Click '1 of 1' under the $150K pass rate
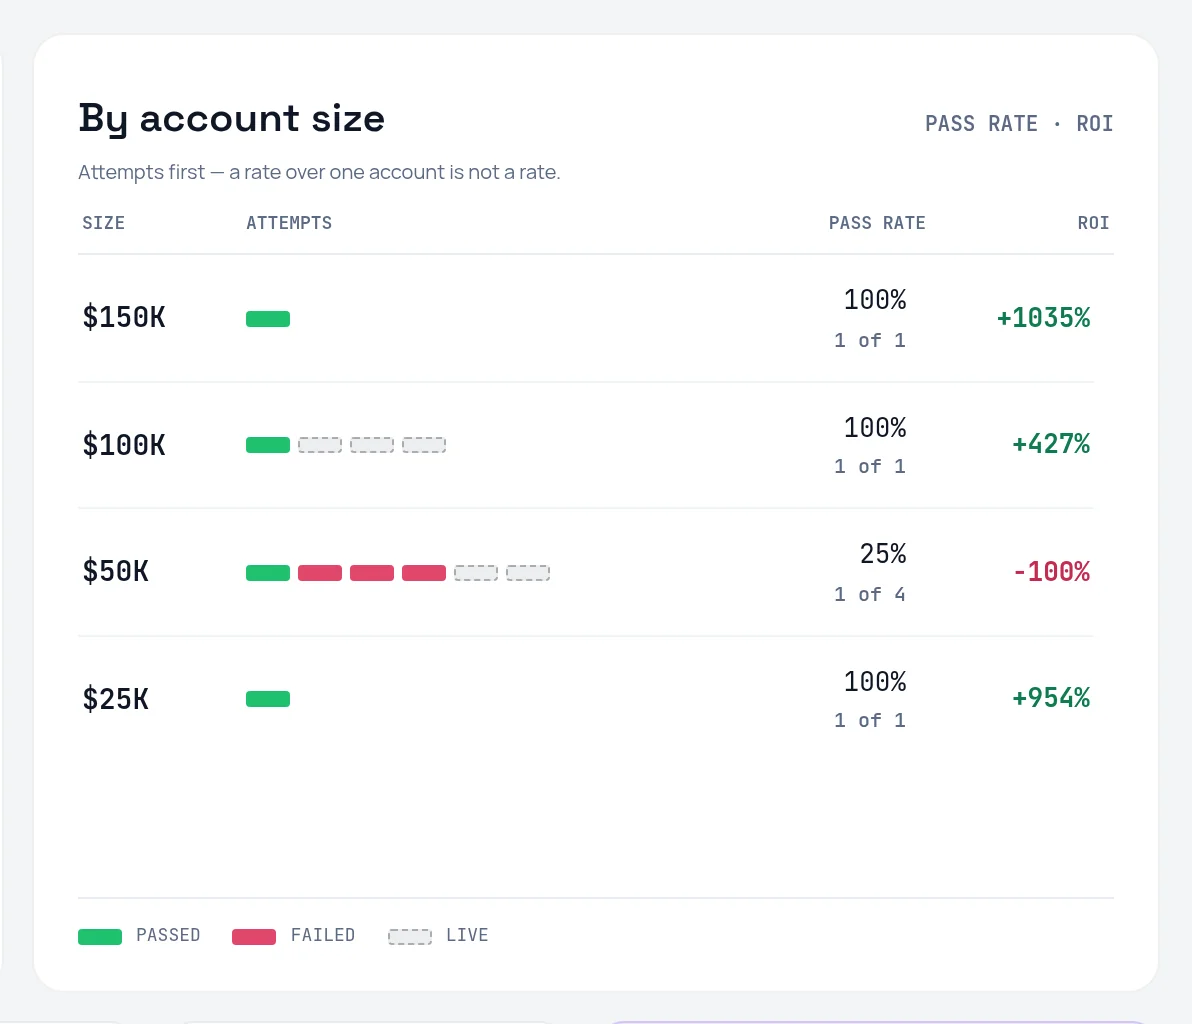This screenshot has width=1192, height=1024. tap(870, 340)
